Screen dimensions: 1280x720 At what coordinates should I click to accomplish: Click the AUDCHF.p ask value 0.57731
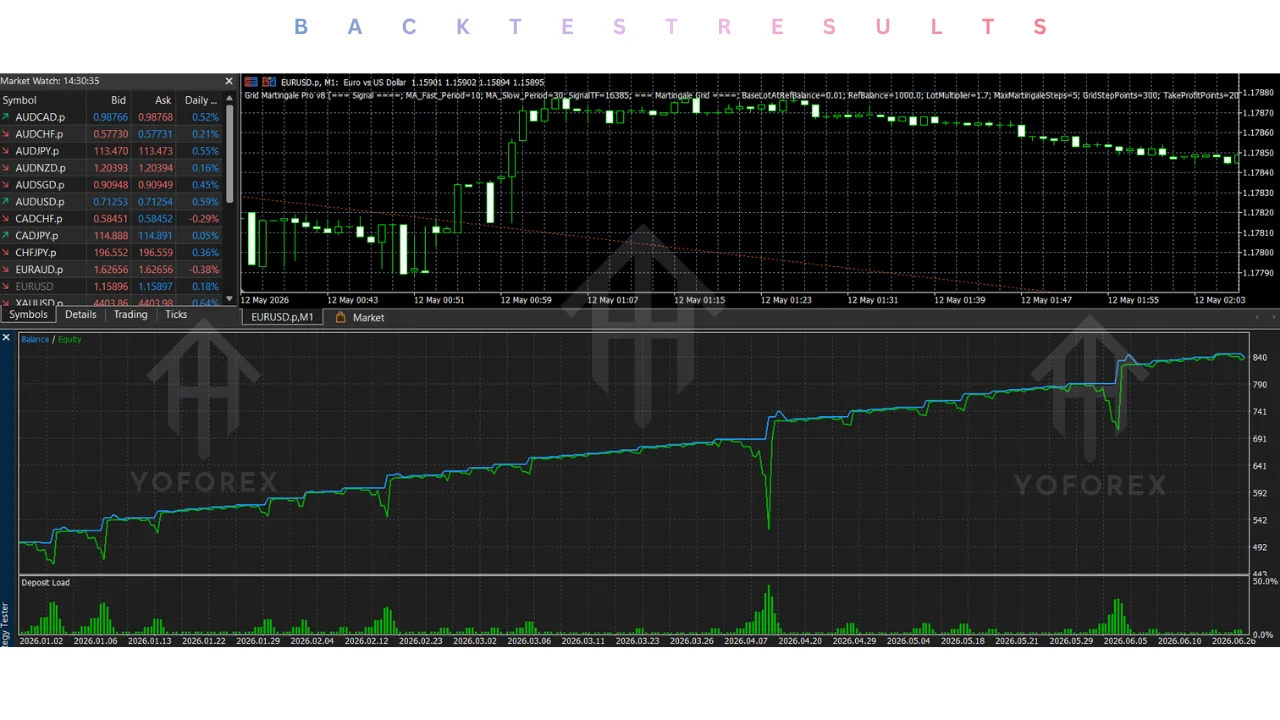point(155,134)
